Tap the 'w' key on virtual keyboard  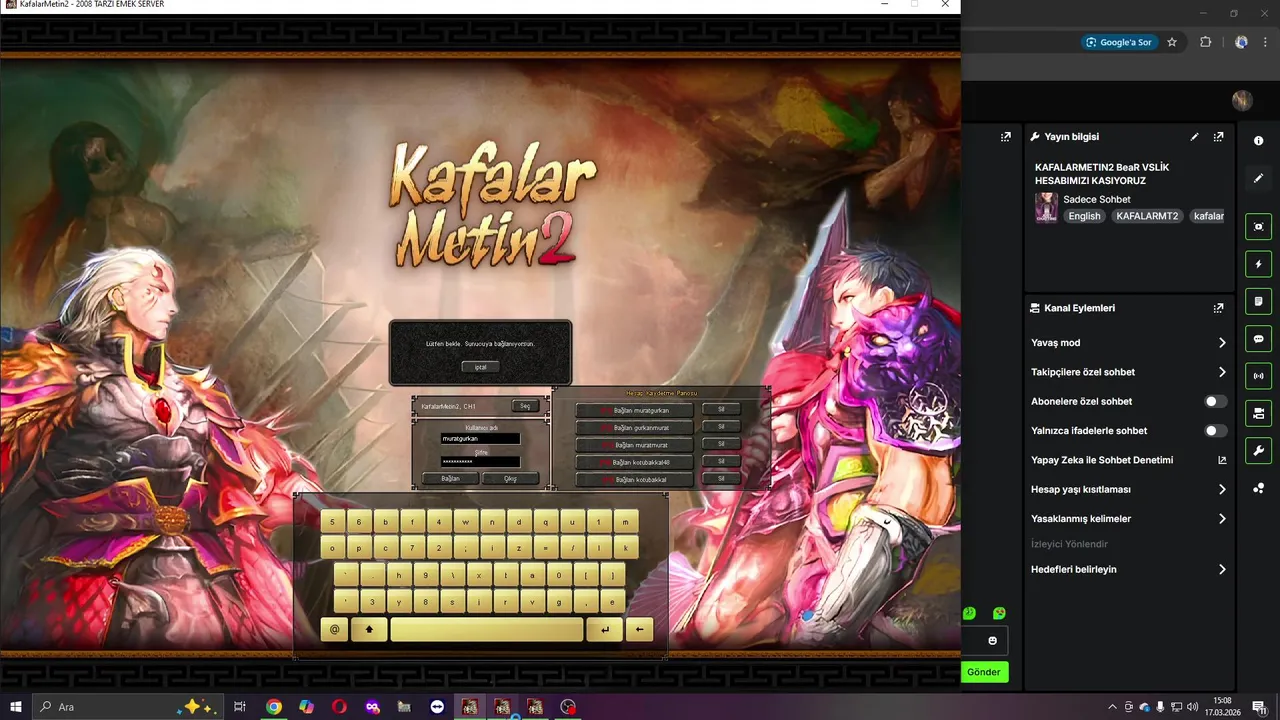pos(466,522)
